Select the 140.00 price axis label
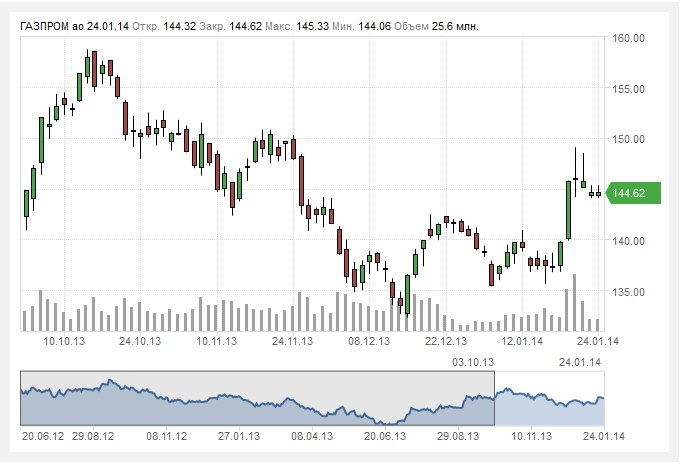This screenshot has width=682, height=465. 629,241
